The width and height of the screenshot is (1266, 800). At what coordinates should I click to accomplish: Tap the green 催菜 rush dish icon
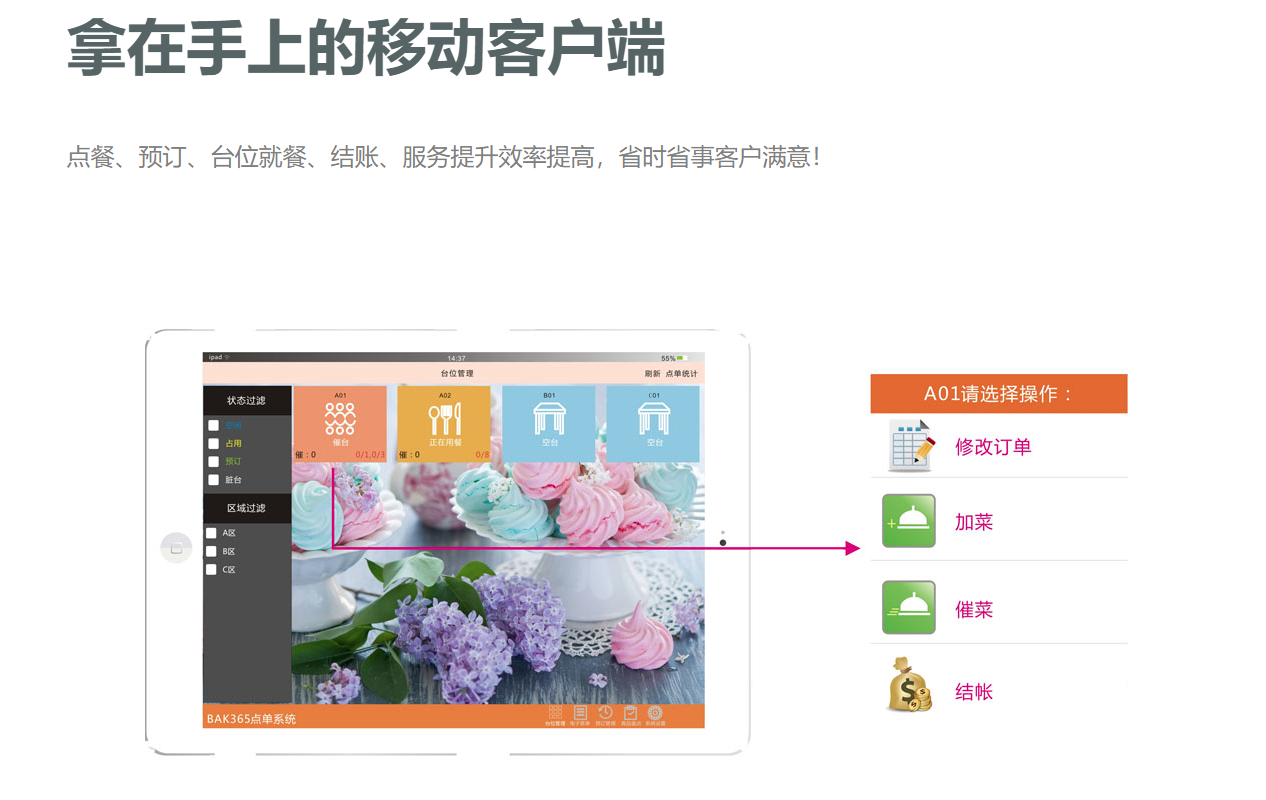[908, 608]
